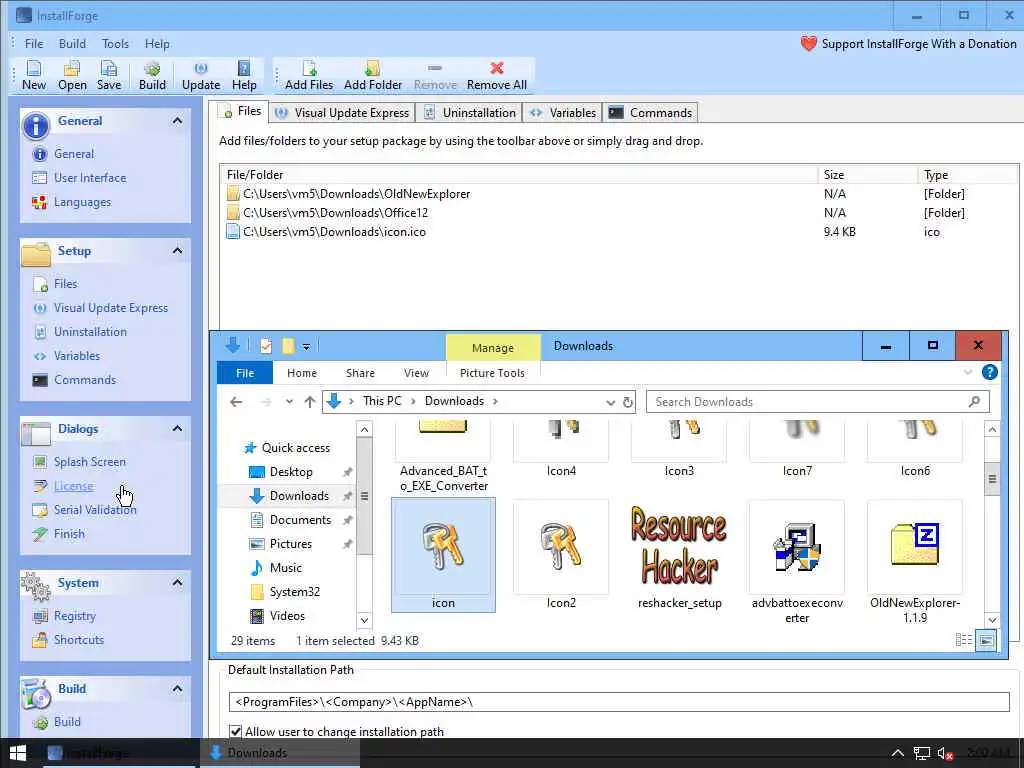This screenshot has height=768, width=1024.
Task: Click the New project toolbar icon
Action: [x=34, y=75]
